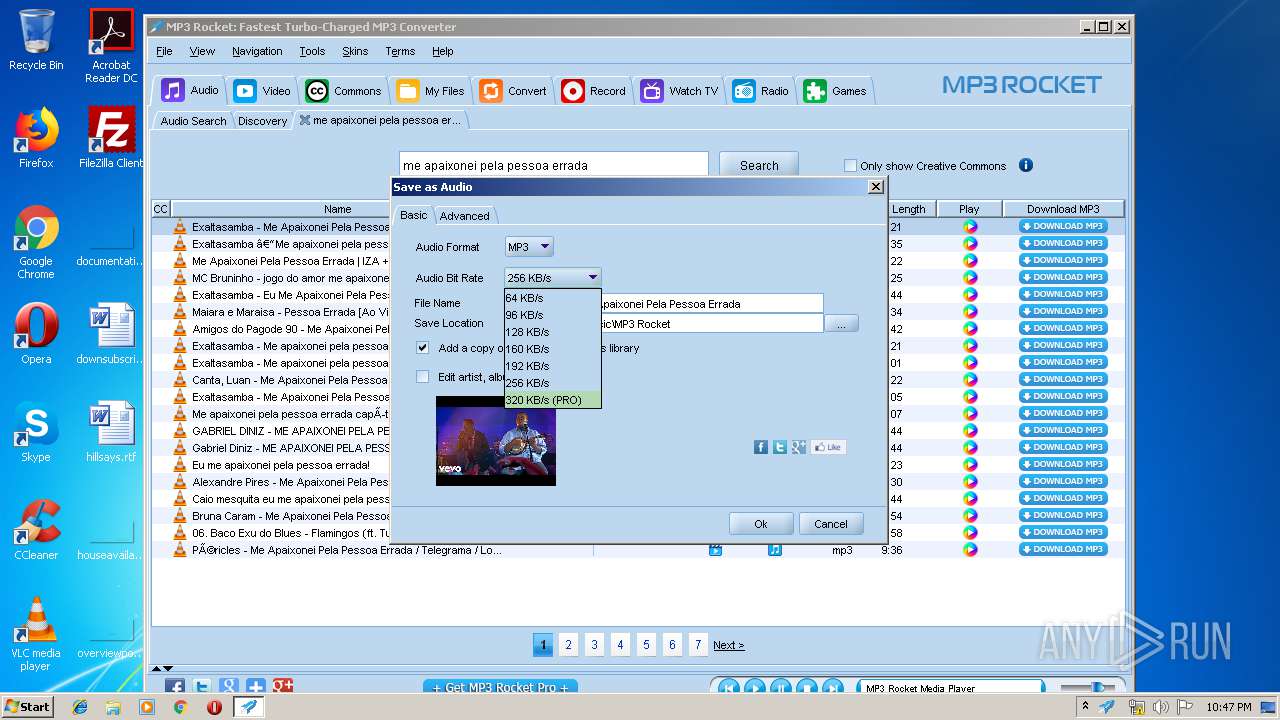Click the search text field
Viewport: 1280px width, 720px height.
pos(553,165)
